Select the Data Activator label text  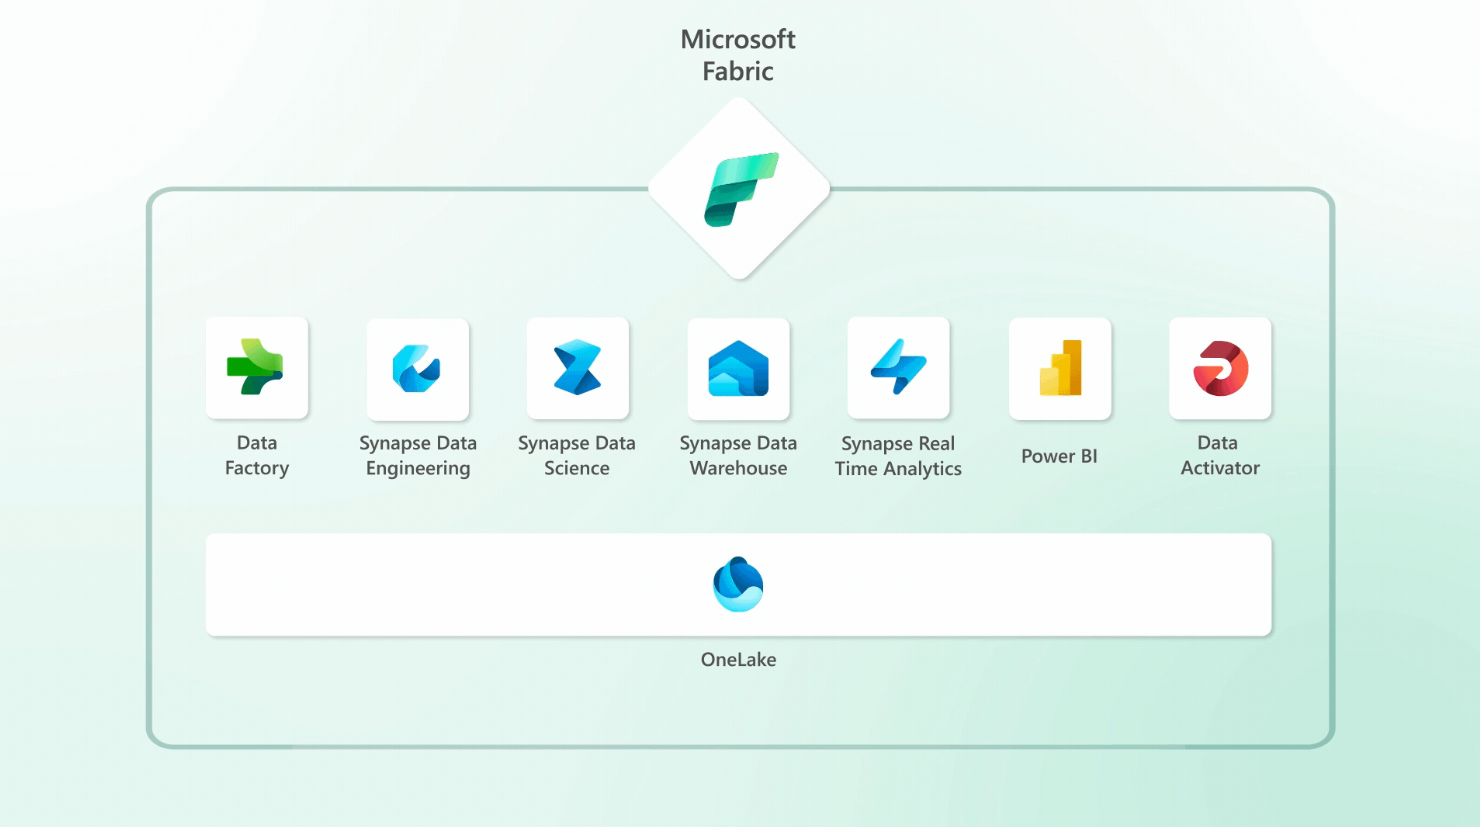tap(1220, 455)
